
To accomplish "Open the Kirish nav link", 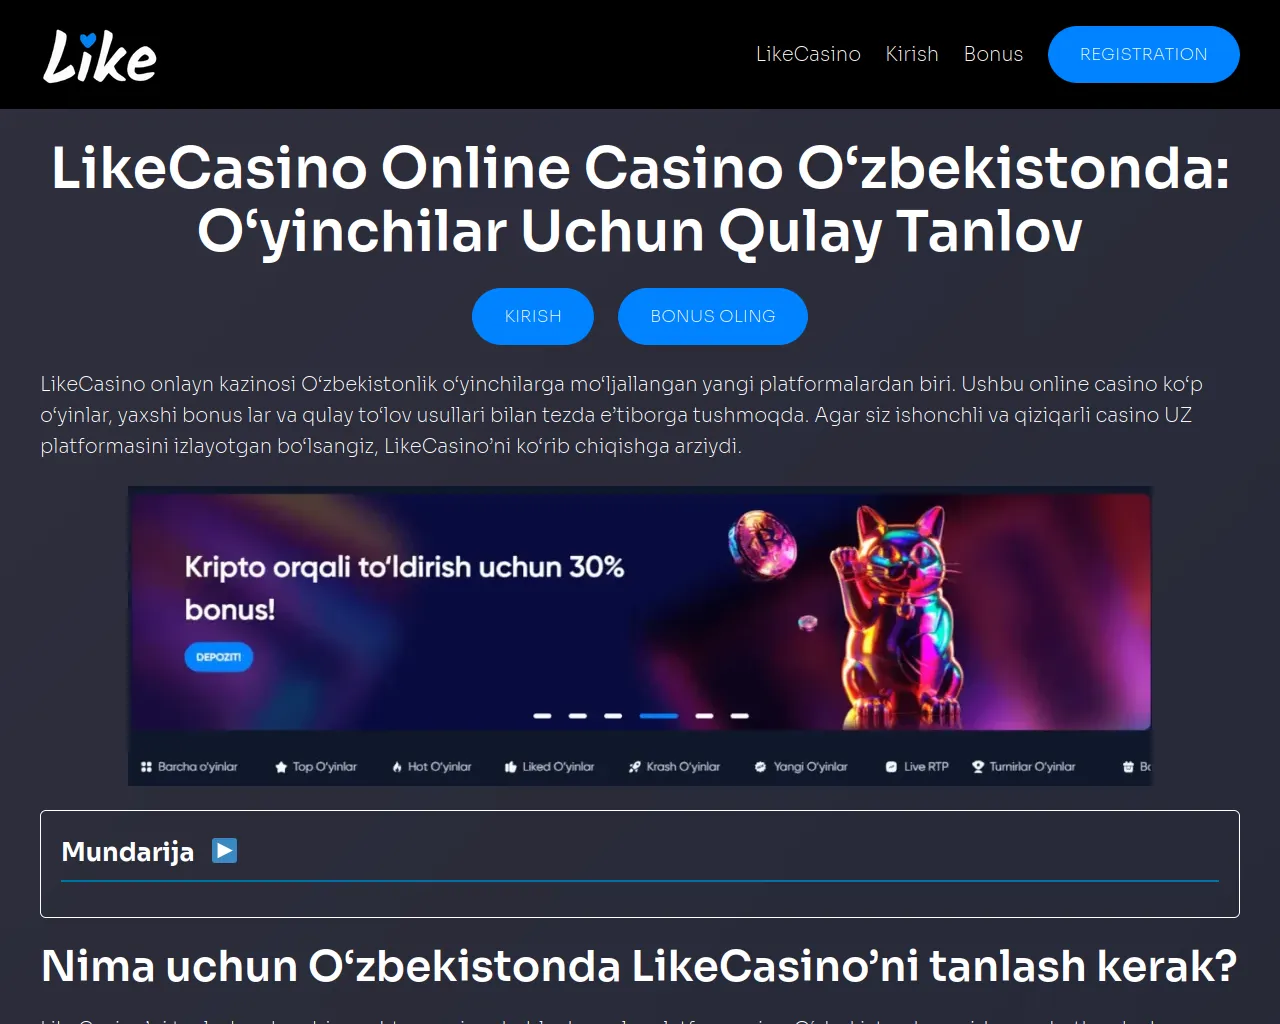I will pos(912,54).
